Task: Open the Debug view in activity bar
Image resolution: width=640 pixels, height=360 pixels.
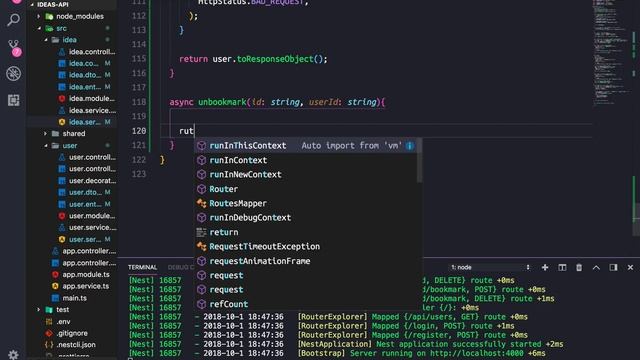Action: point(13,73)
